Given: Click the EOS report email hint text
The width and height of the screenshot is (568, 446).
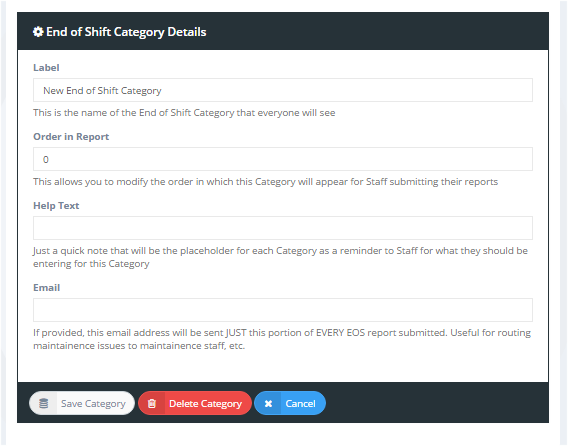Looking at the screenshot, I should pyautogui.click(x=282, y=339).
